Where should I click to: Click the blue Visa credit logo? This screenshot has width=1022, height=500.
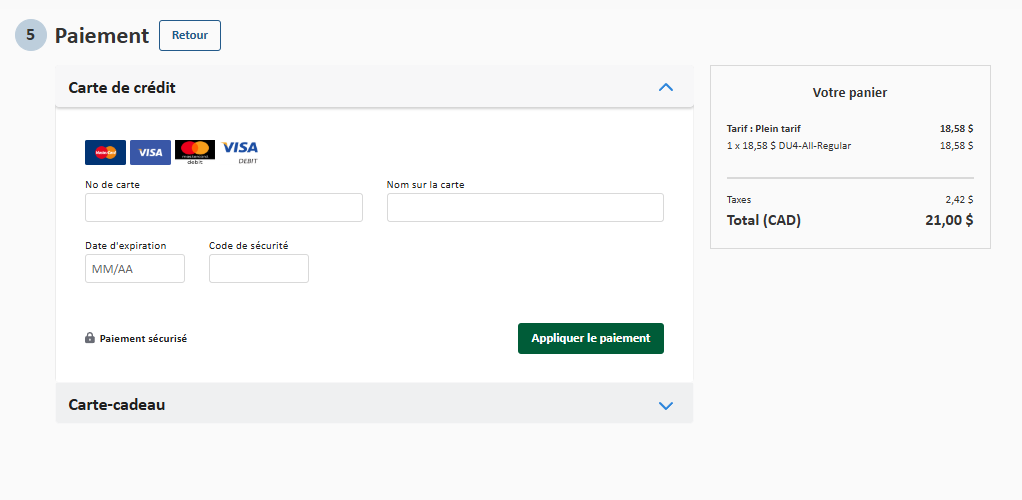pos(150,152)
